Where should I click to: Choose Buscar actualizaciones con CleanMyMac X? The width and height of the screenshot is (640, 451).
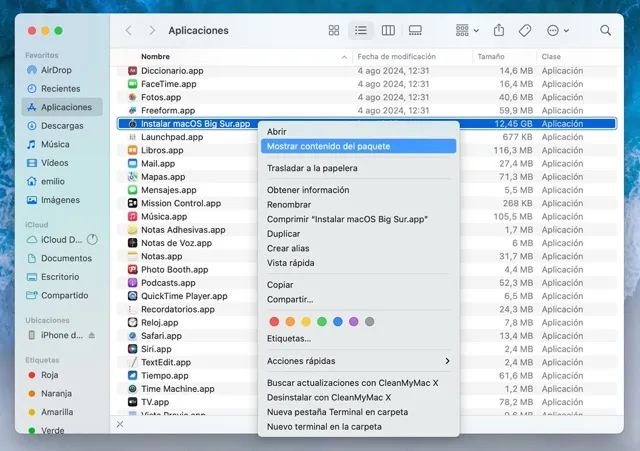(358, 383)
